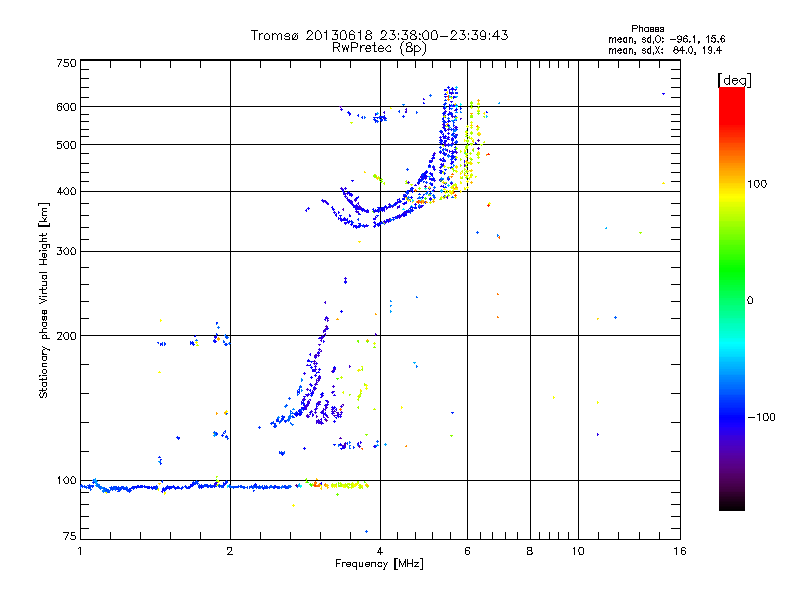Click the 'Stationary phase Virtual Height [km]' y-axis label
This screenshot has height=600, width=800.
pyautogui.click(x=43, y=300)
